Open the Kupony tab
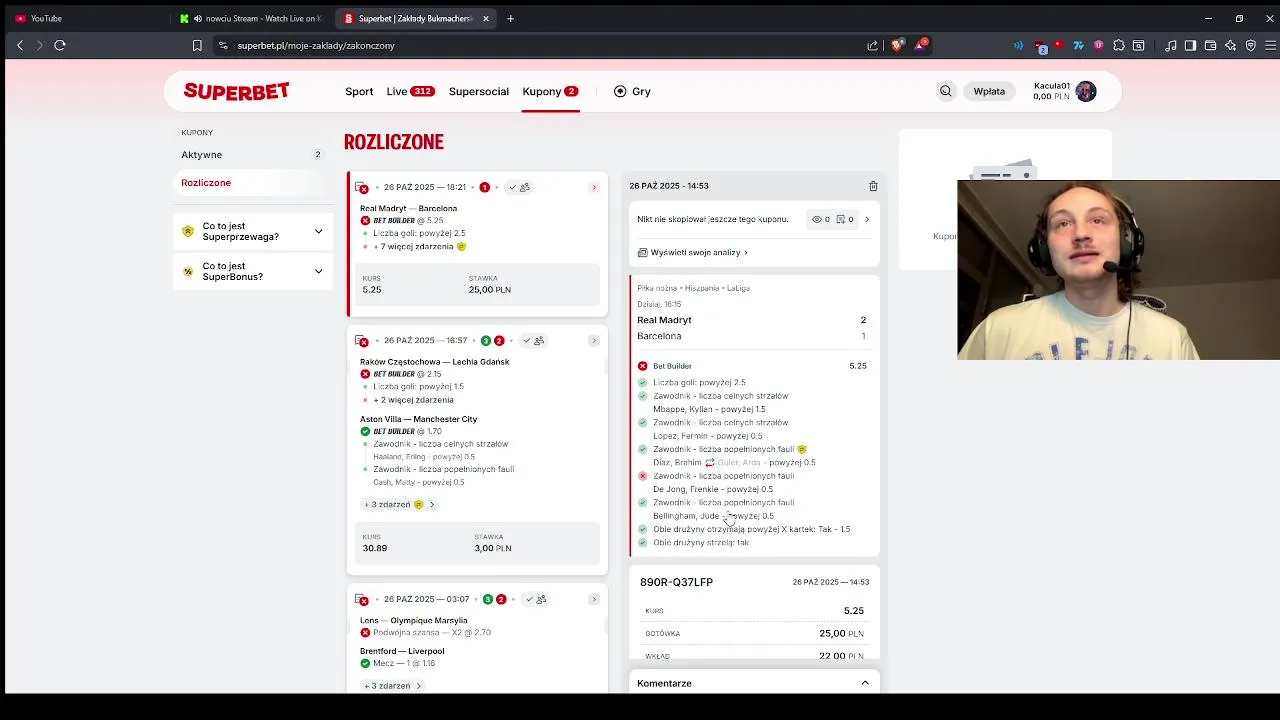The height and width of the screenshot is (720, 1280). [550, 91]
